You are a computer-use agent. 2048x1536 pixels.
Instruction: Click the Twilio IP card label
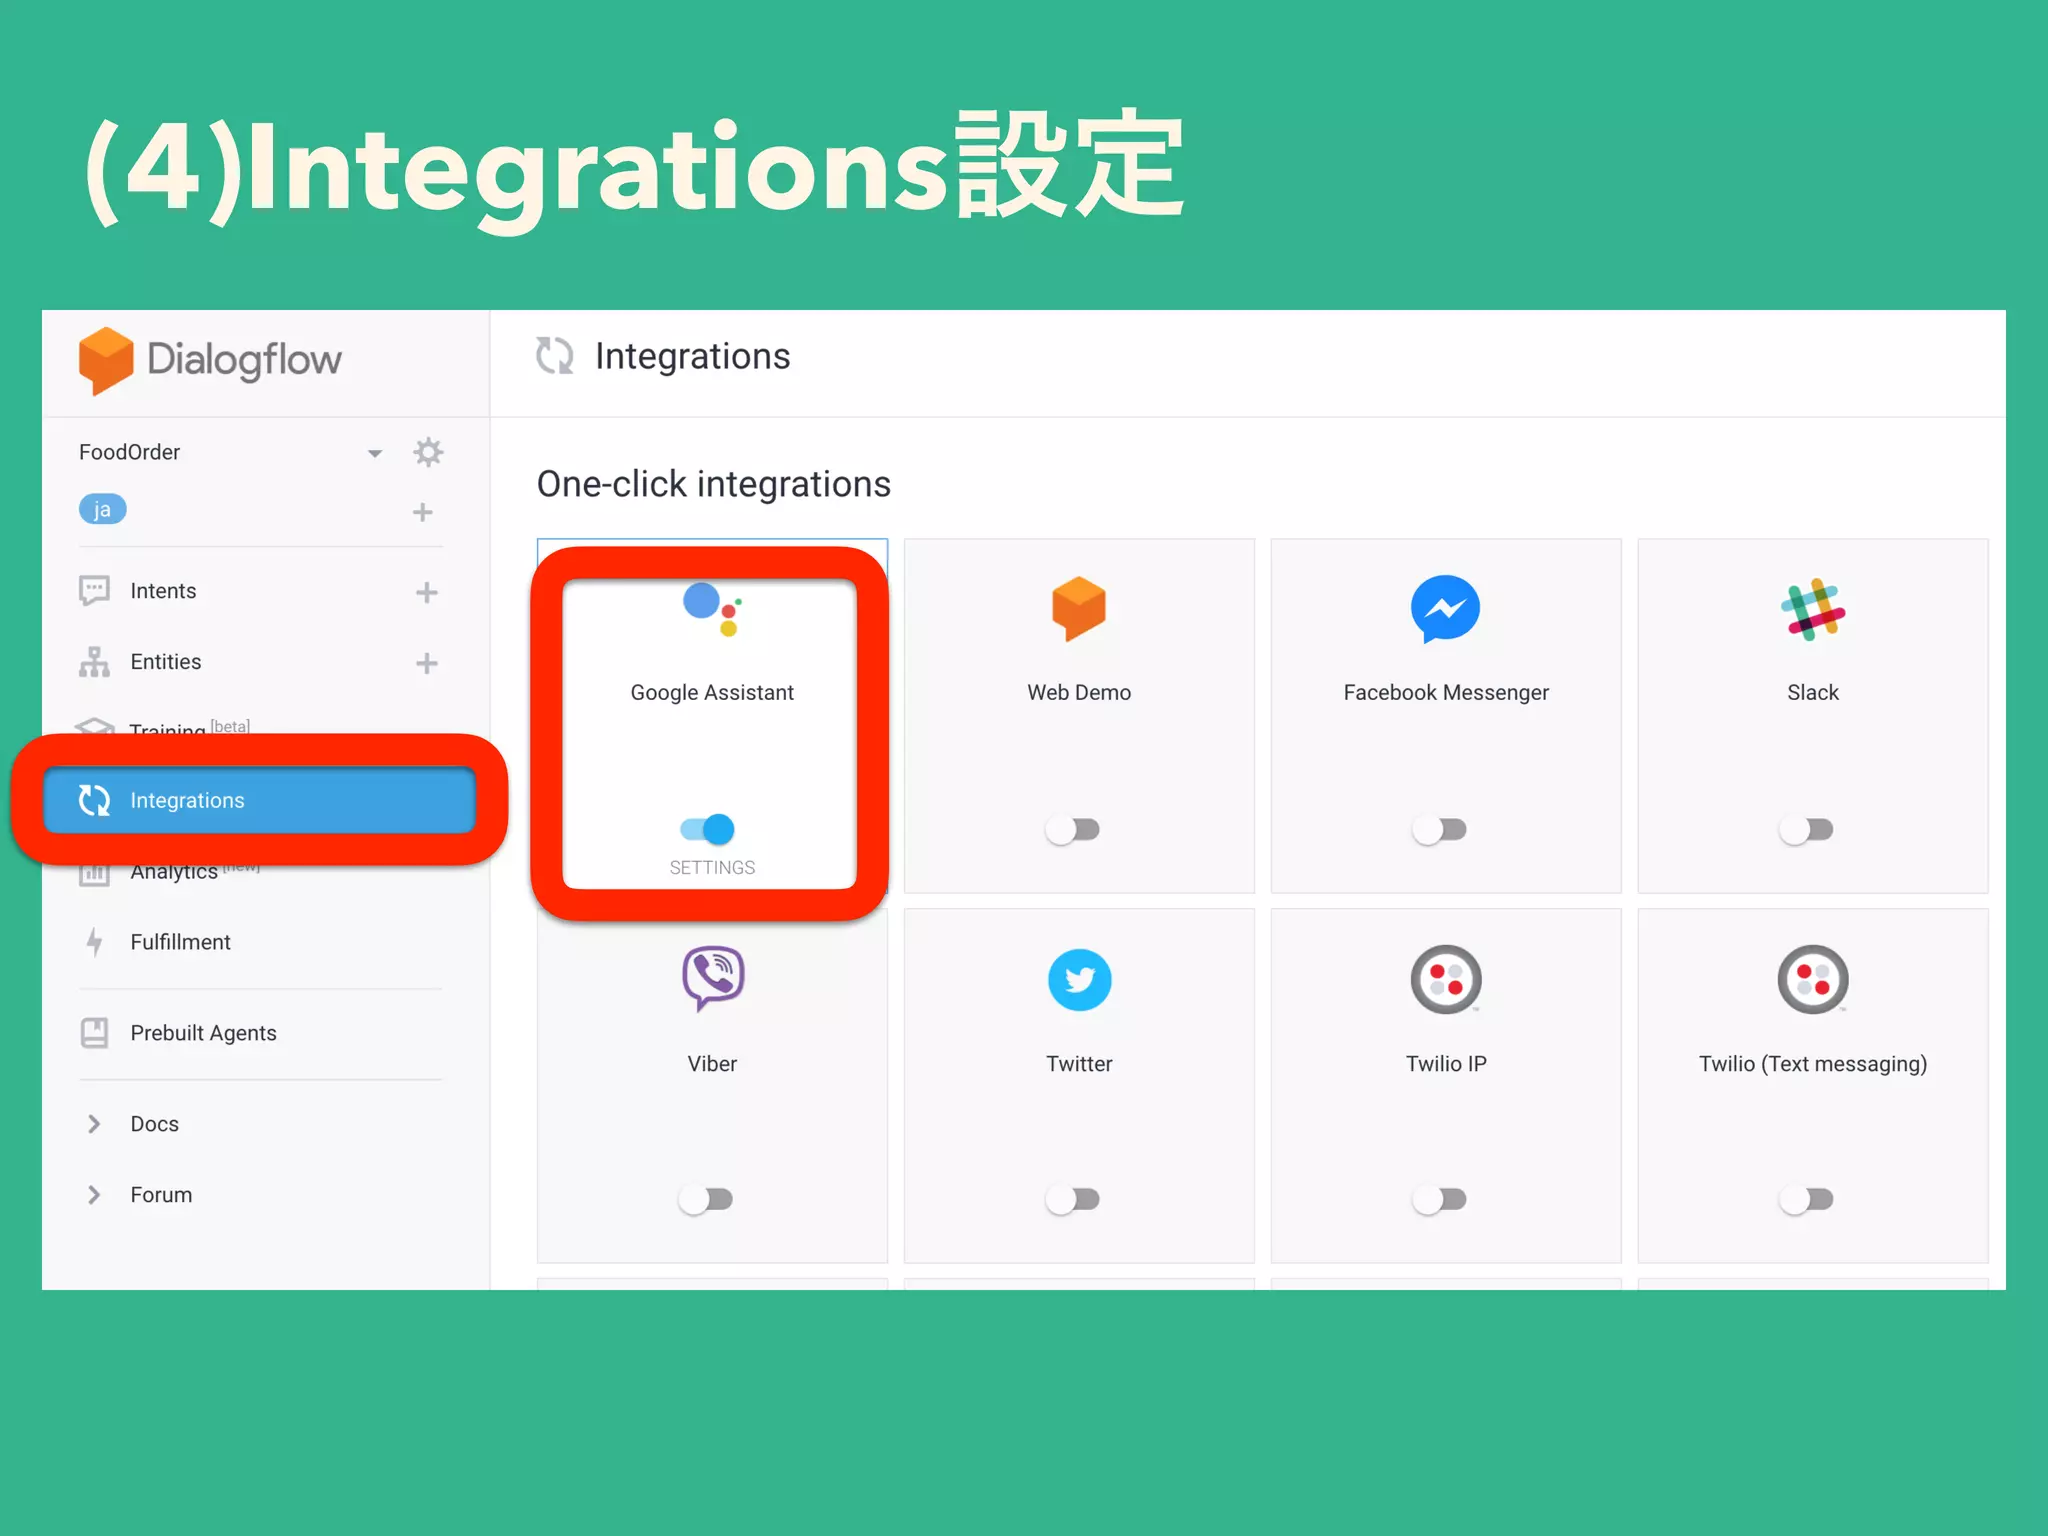1446,1063
